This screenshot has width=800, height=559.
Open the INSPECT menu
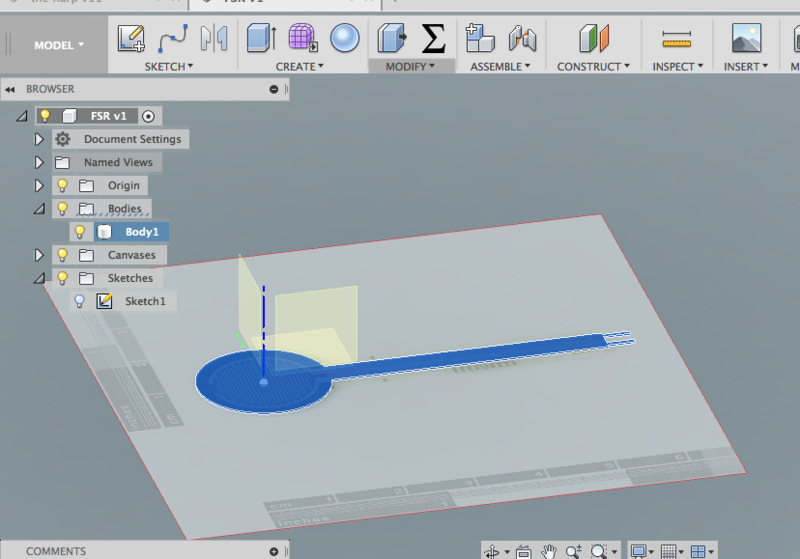pos(678,66)
